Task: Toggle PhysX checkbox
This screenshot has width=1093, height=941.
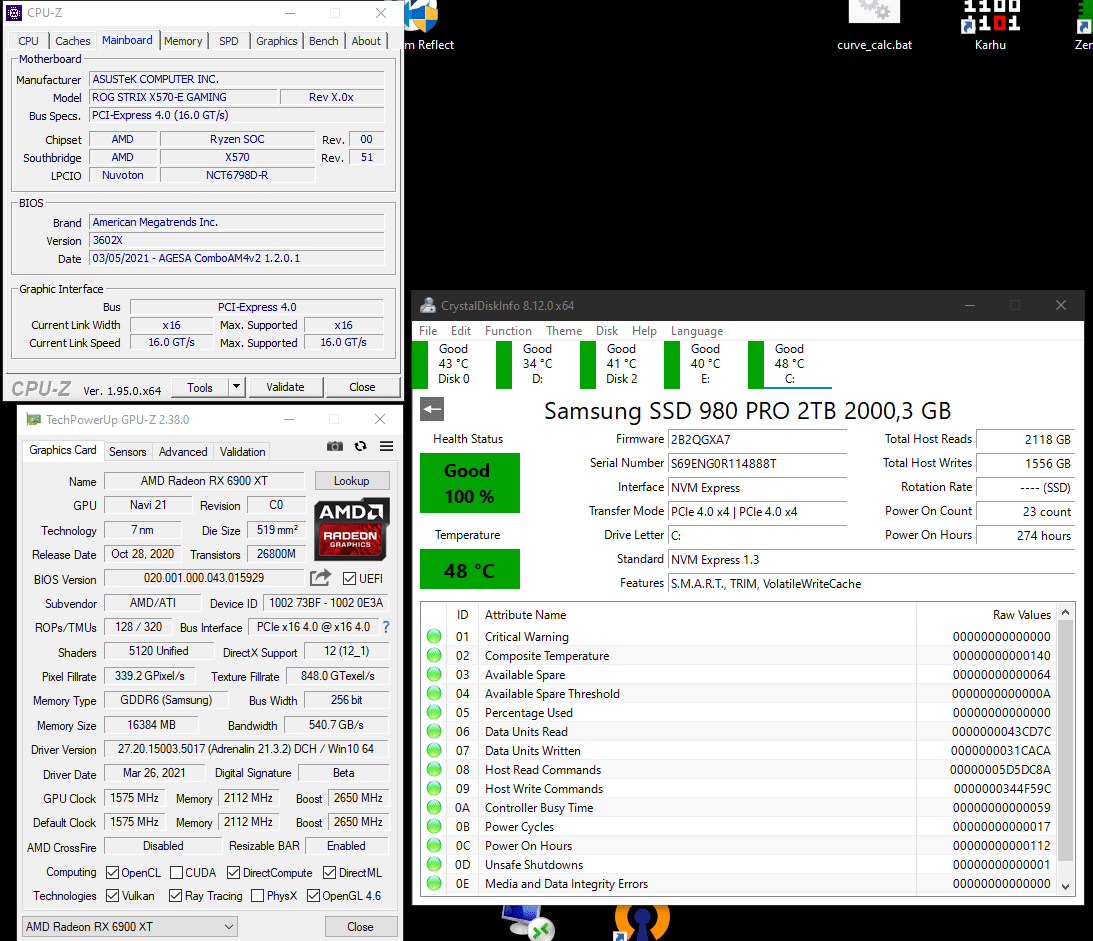Action: click(257, 896)
